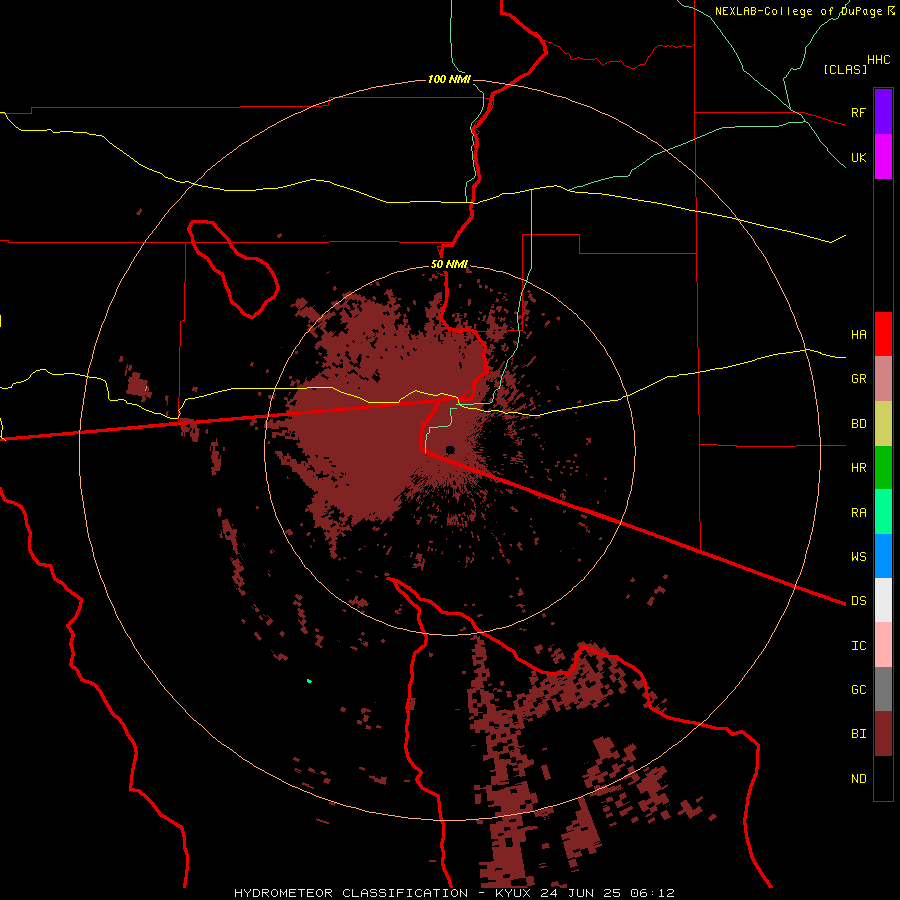Image resolution: width=900 pixels, height=900 pixels.
Task: Click the GC gray legend swatch
Action: pyautogui.click(x=883, y=689)
